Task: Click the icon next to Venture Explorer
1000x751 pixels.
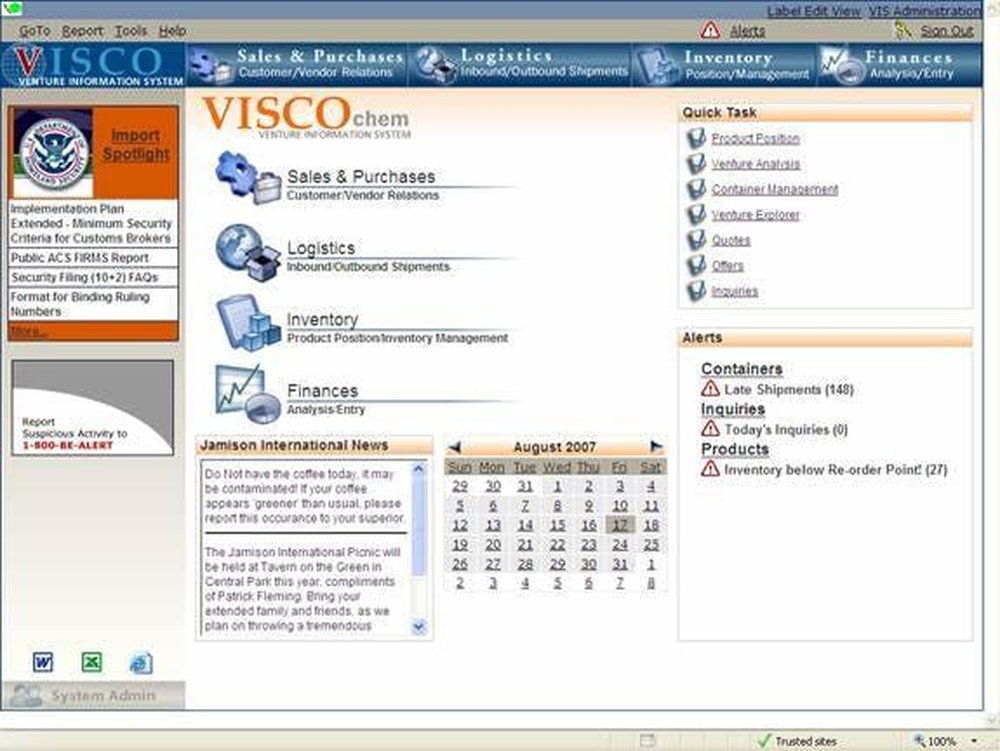Action: click(x=696, y=215)
